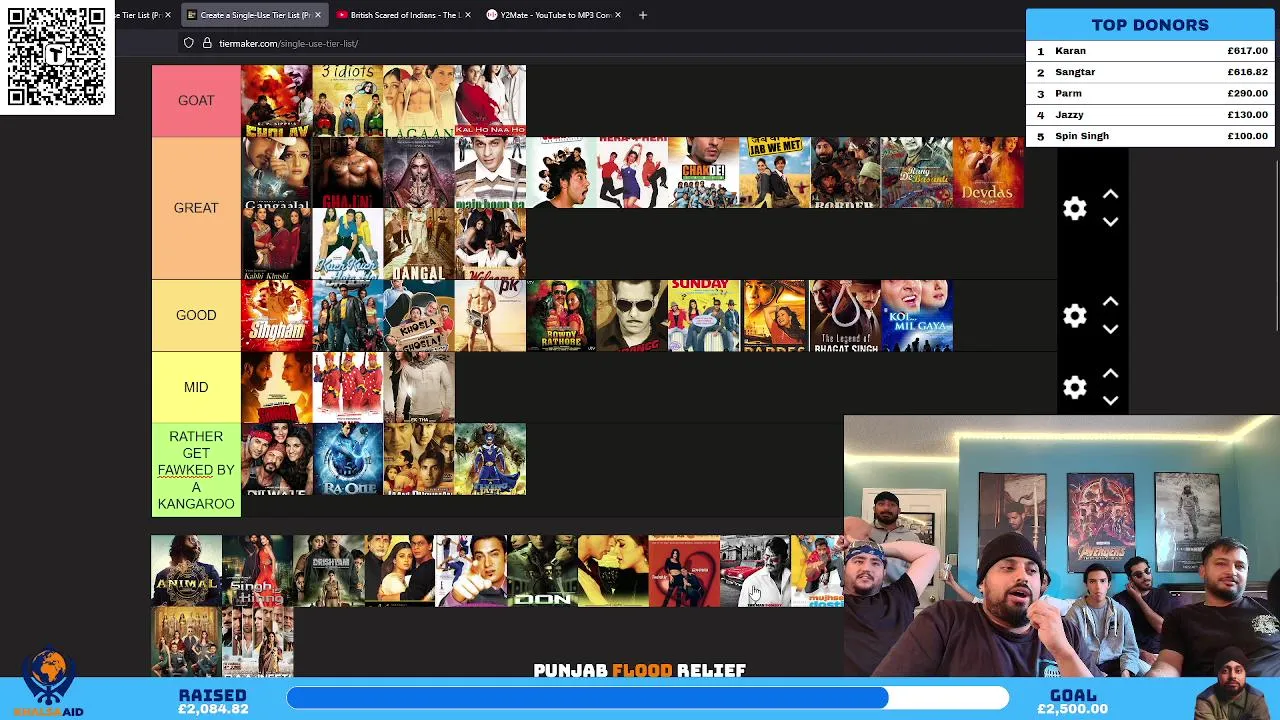The height and width of the screenshot is (720, 1280).
Task: Select the Chak De poster
Action: [703, 172]
